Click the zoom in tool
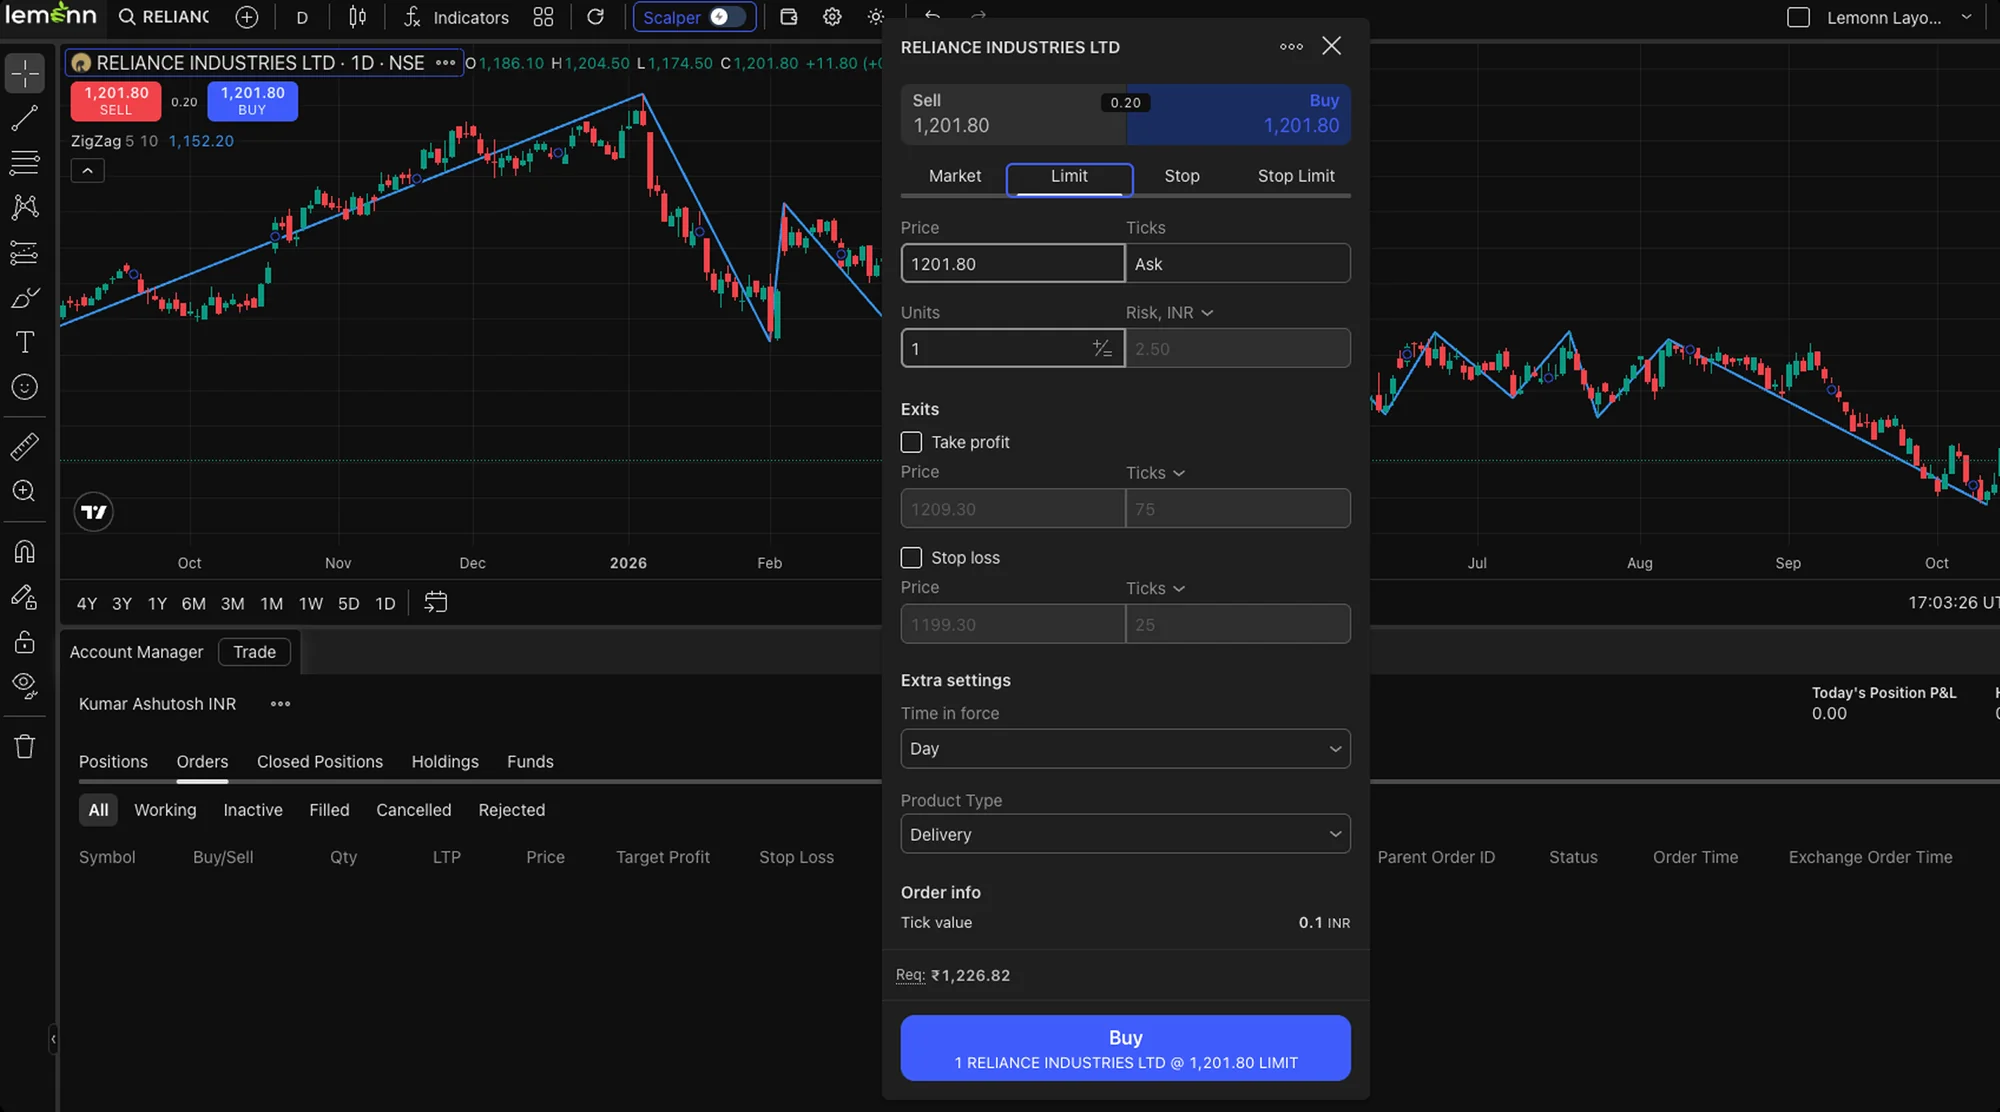The height and width of the screenshot is (1112, 2000). coord(25,491)
